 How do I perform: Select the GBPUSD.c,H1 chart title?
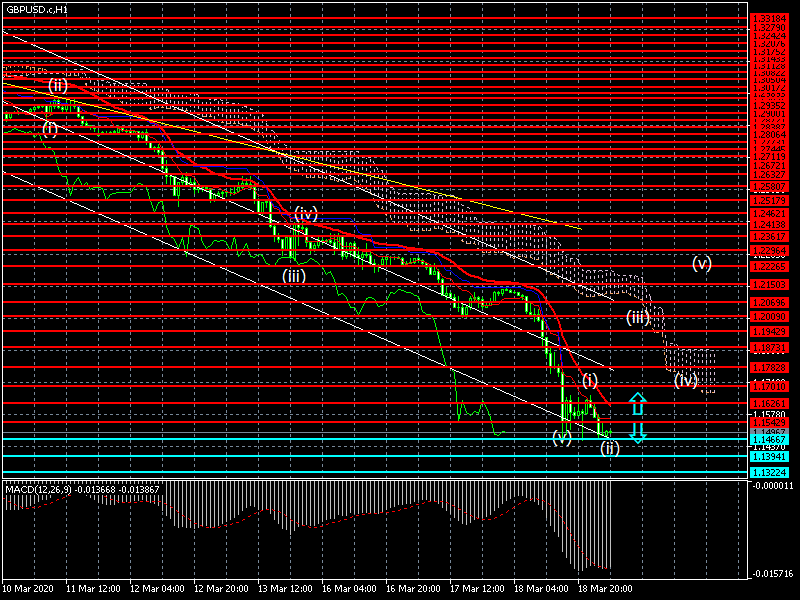click(x=37, y=10)
